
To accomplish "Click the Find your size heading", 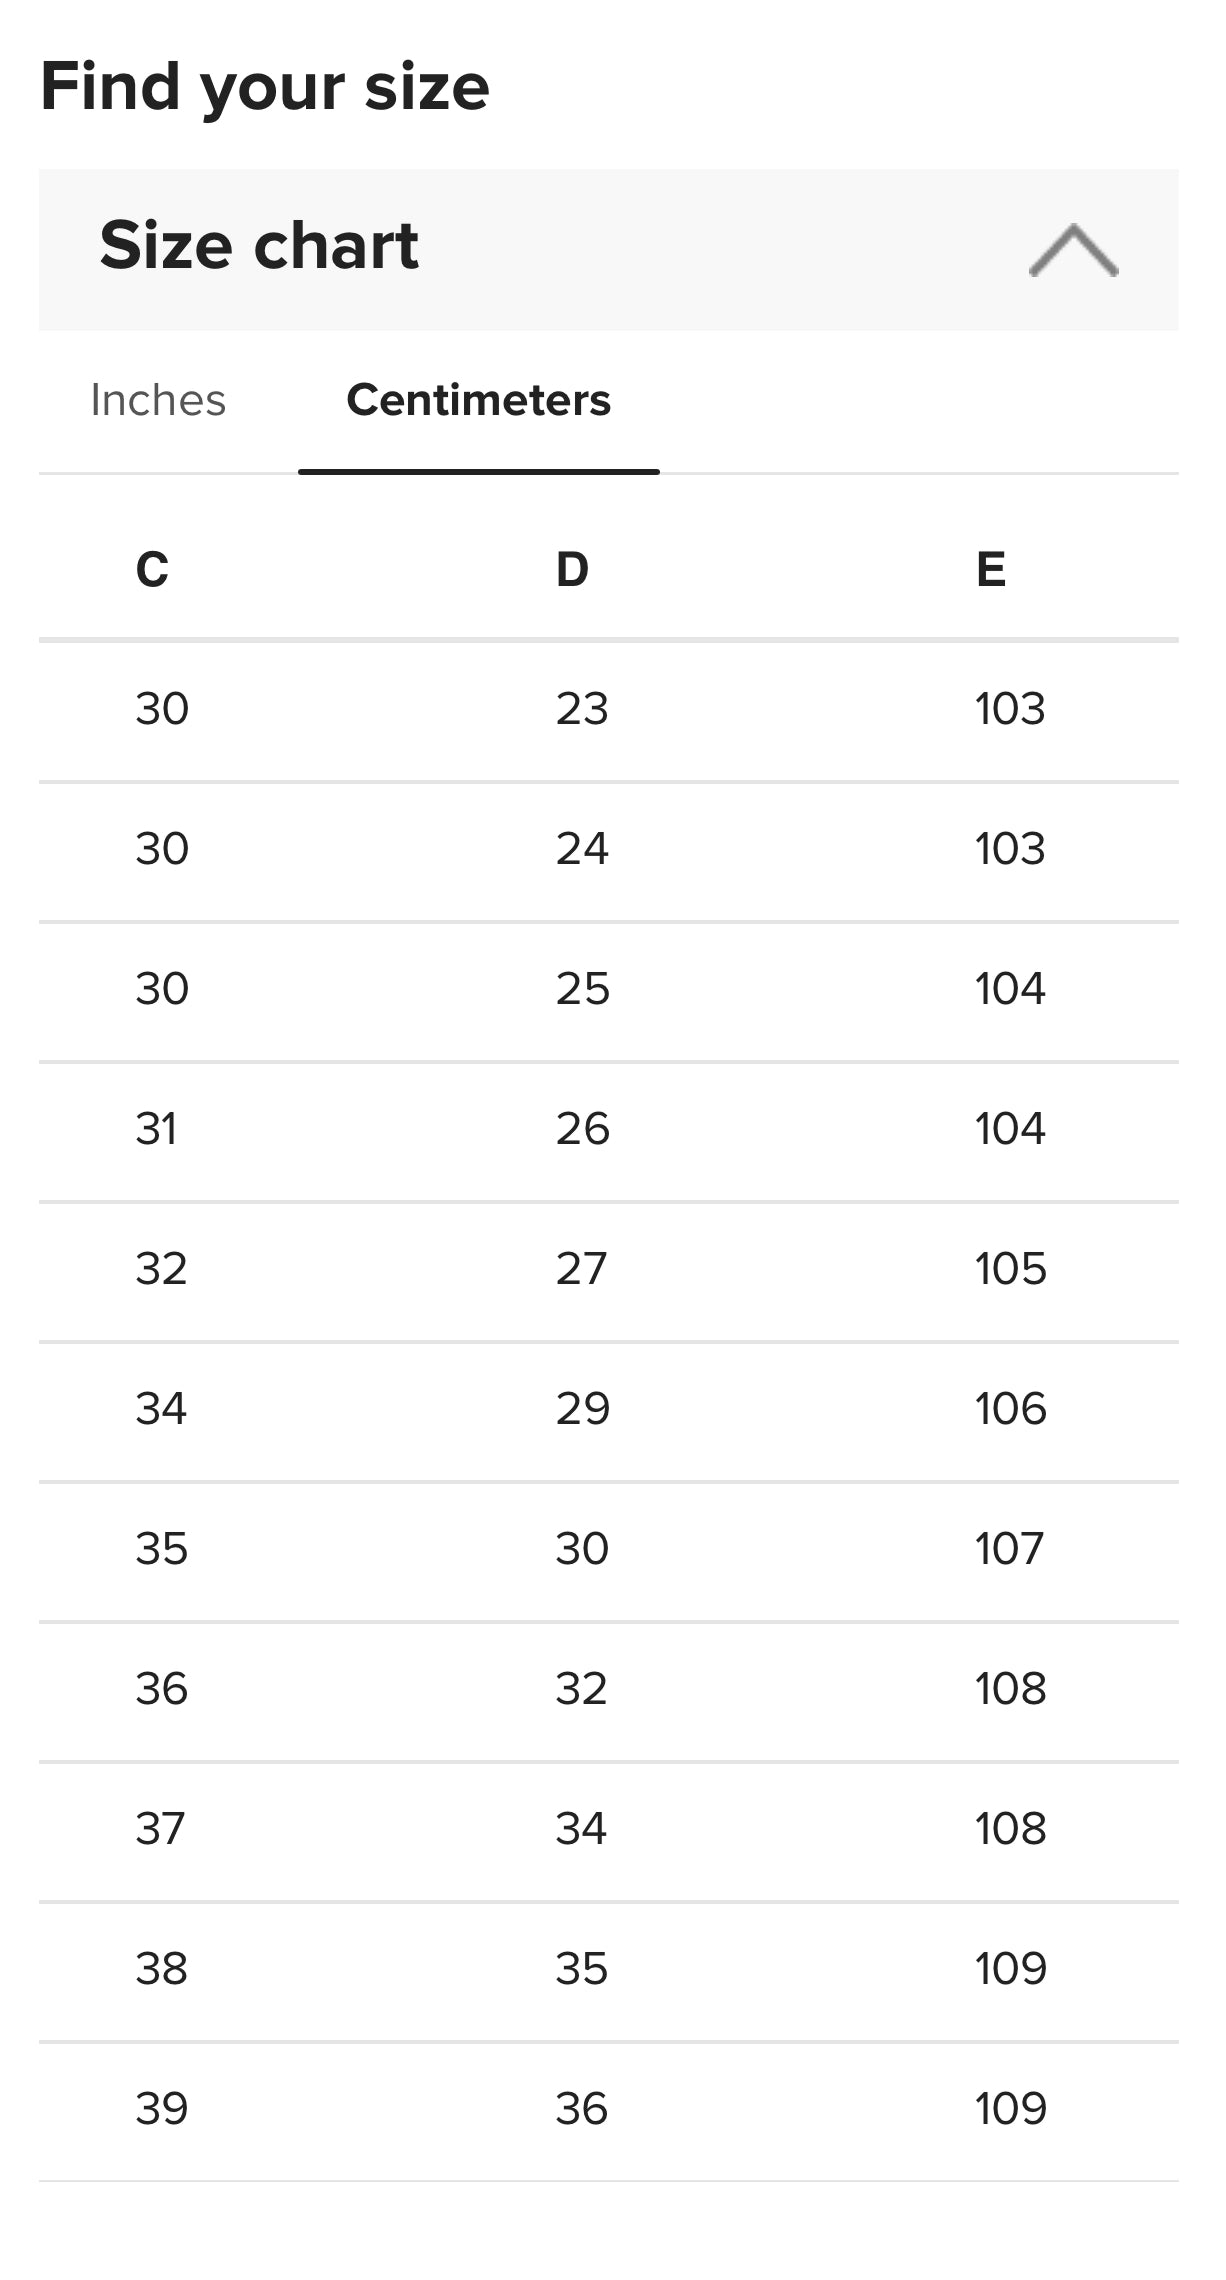I will pyautogui.click(x=265, y=87).
